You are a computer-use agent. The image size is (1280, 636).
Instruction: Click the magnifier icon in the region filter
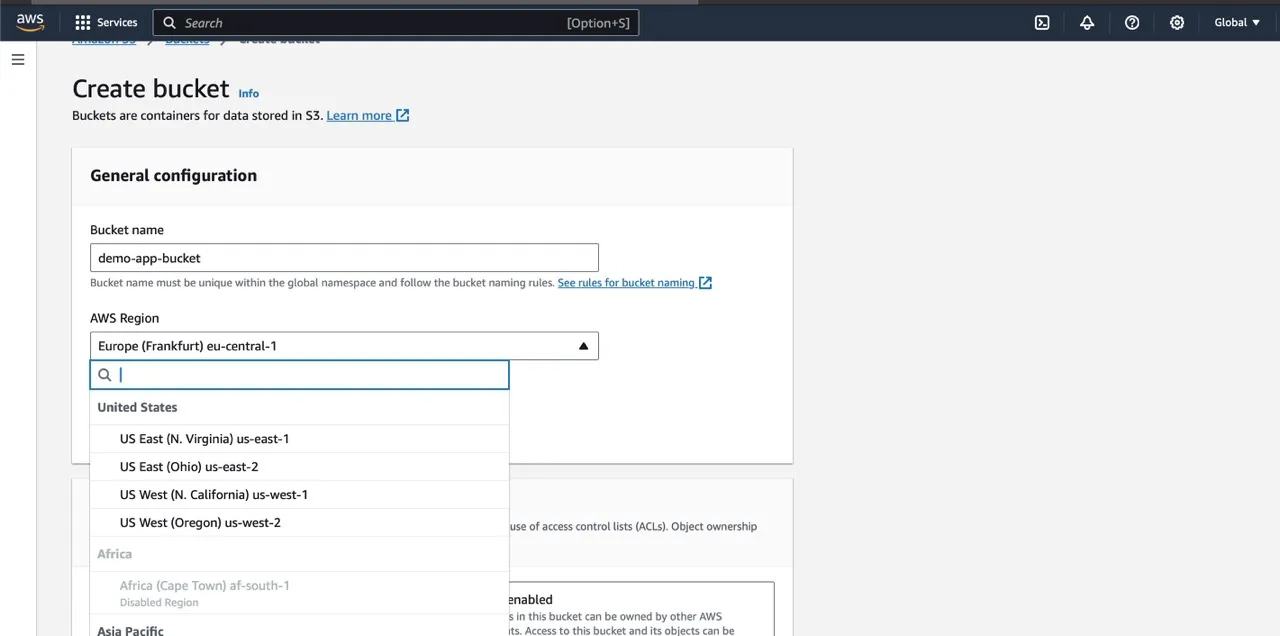coord(105,374)
